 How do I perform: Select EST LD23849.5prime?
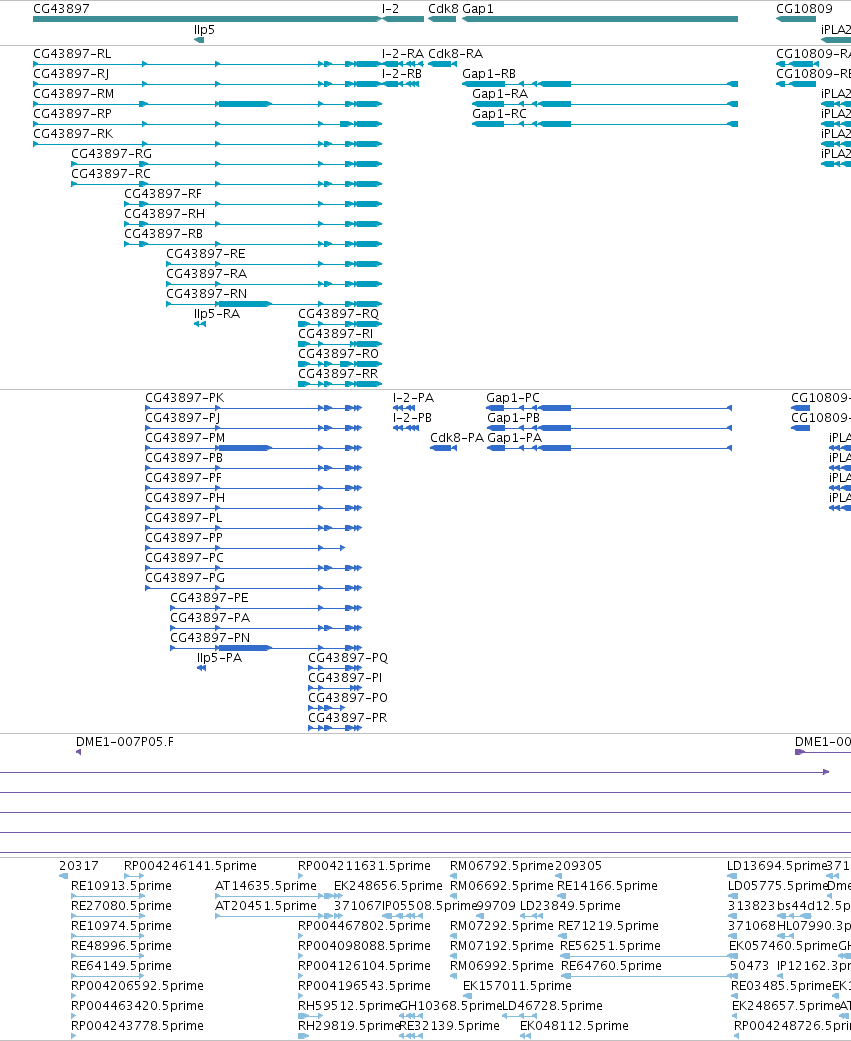pos(532,916)
